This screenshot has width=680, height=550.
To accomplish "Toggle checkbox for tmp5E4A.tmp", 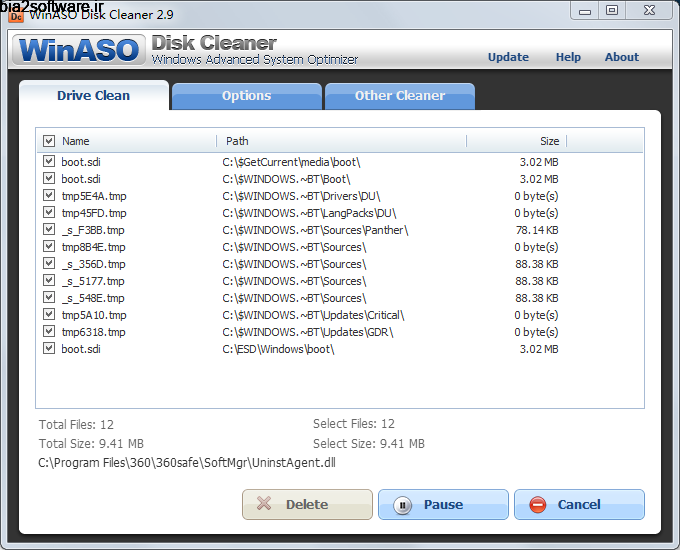I will coord(49,195).
